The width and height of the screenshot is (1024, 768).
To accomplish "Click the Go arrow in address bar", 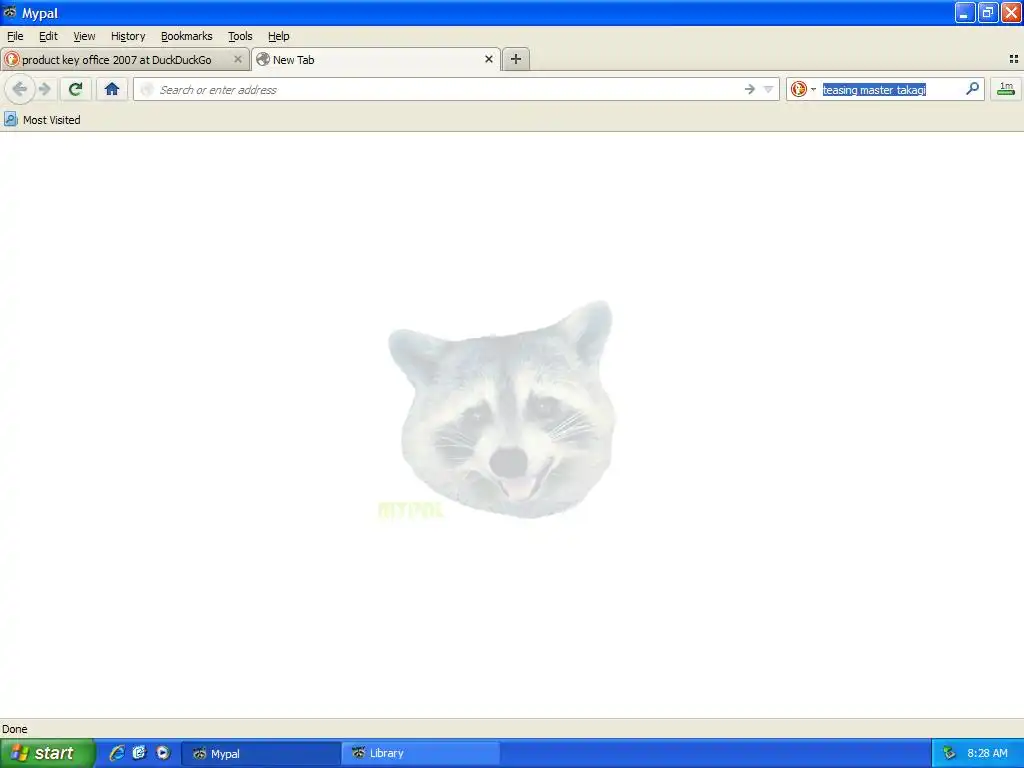I will (x=750, y=89).
